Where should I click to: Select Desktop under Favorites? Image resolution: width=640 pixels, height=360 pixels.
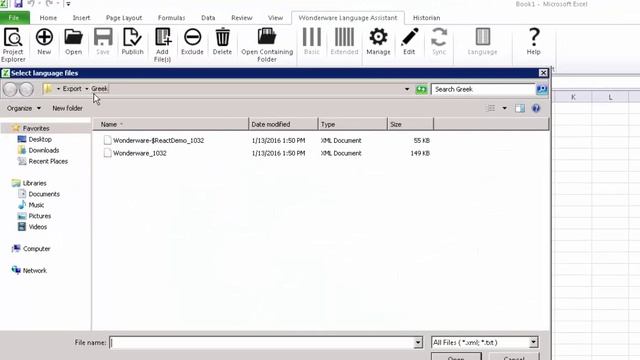pyautogui.click(x=40, y=139)
